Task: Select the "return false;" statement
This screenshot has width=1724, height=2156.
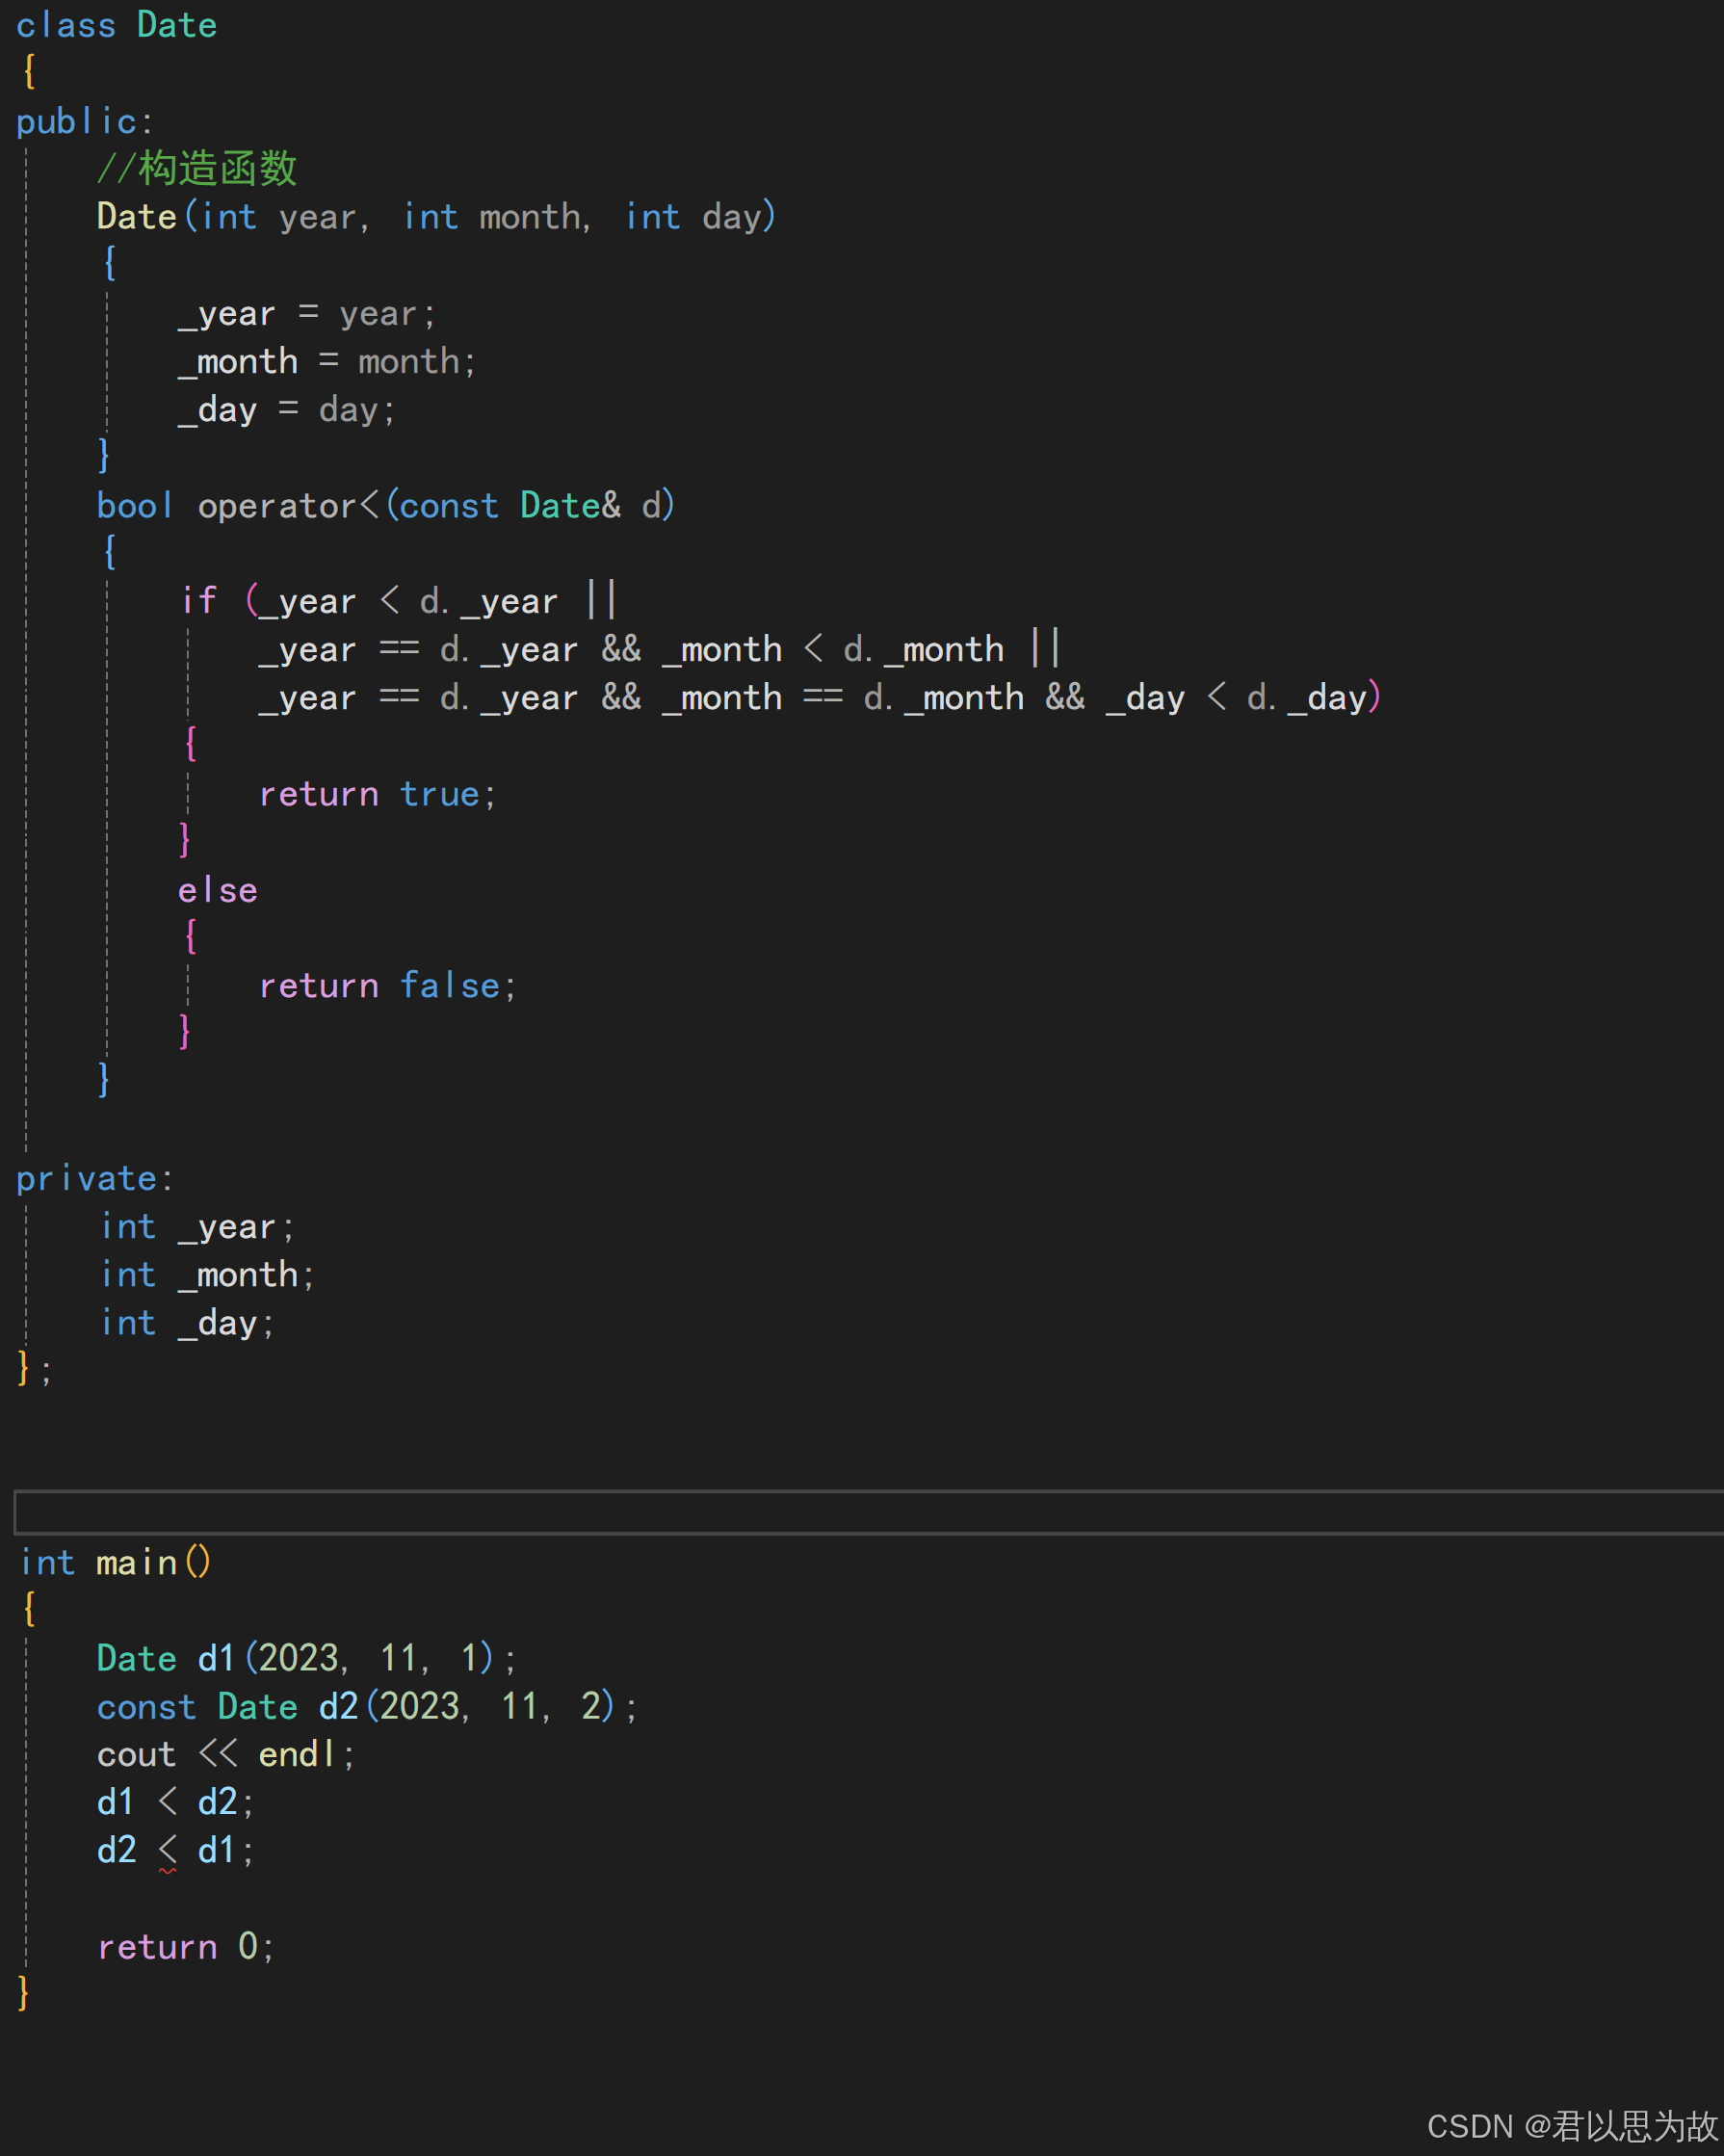Action: pyautogui.click(x=387, y=985)
